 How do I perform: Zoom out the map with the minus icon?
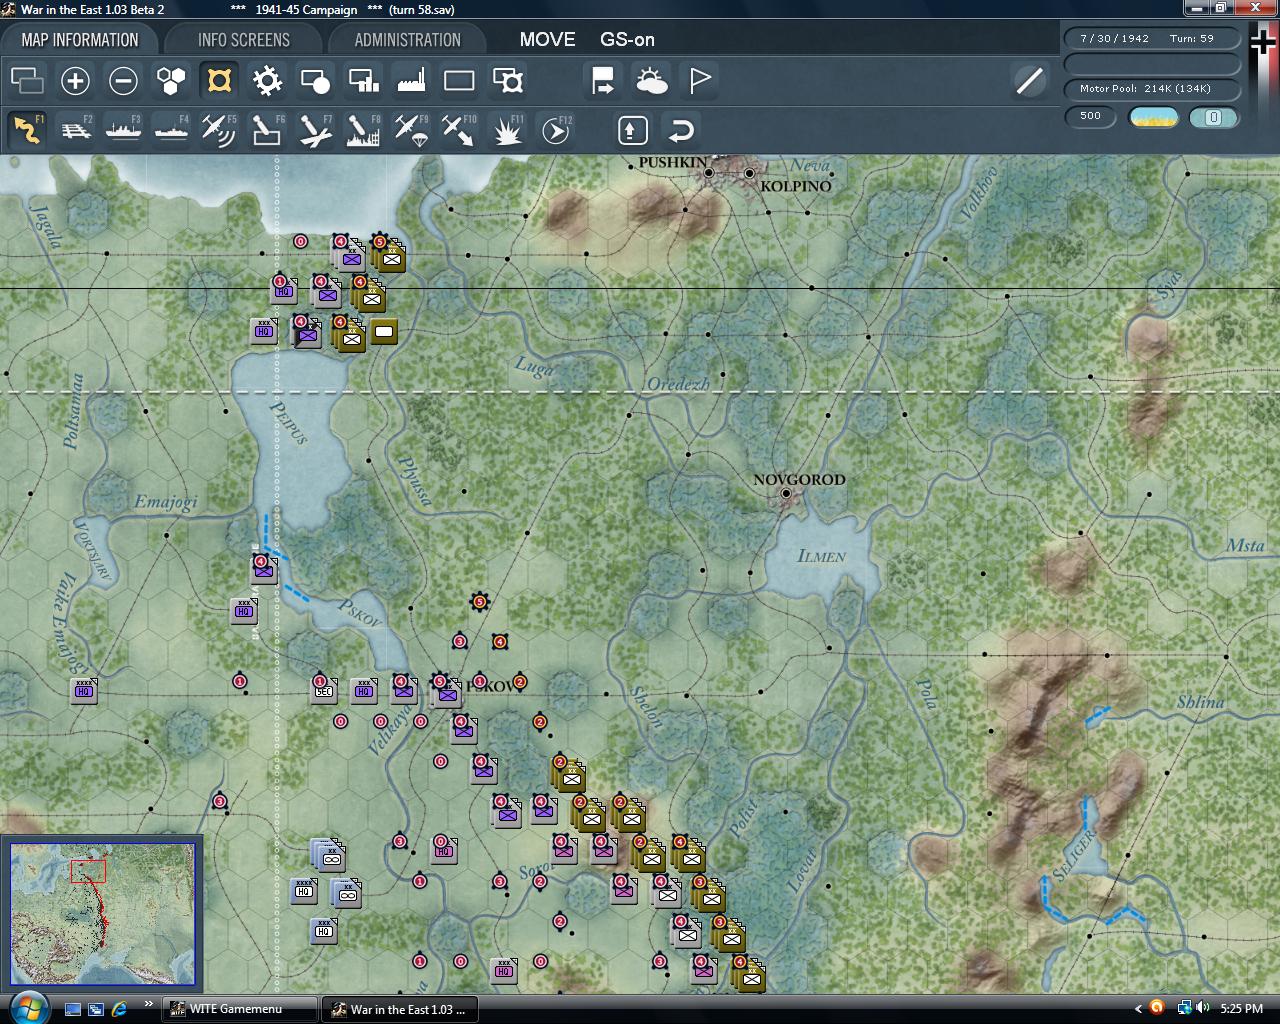click(123, 80)
